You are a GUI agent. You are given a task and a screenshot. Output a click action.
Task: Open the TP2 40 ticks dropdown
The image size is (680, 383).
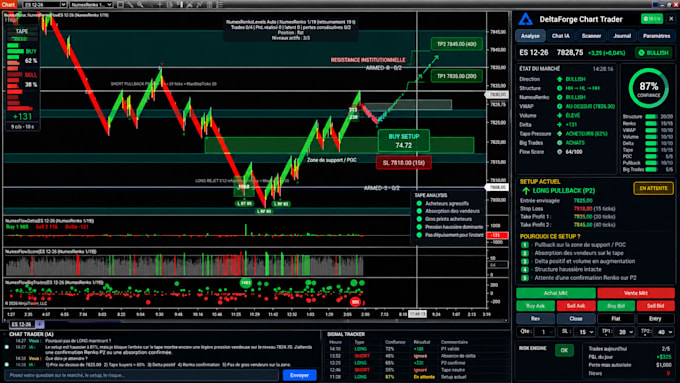(x=664, y=332)
